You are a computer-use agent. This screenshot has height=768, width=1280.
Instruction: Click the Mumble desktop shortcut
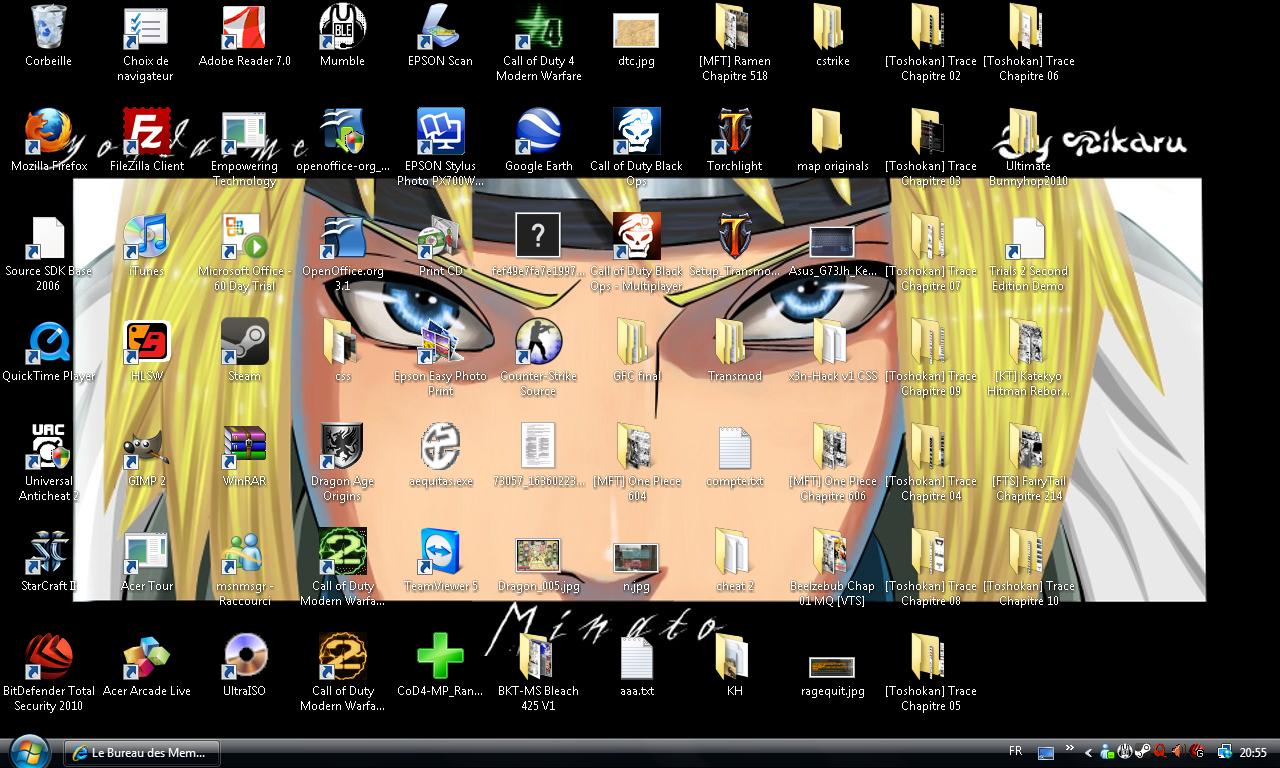342,27
